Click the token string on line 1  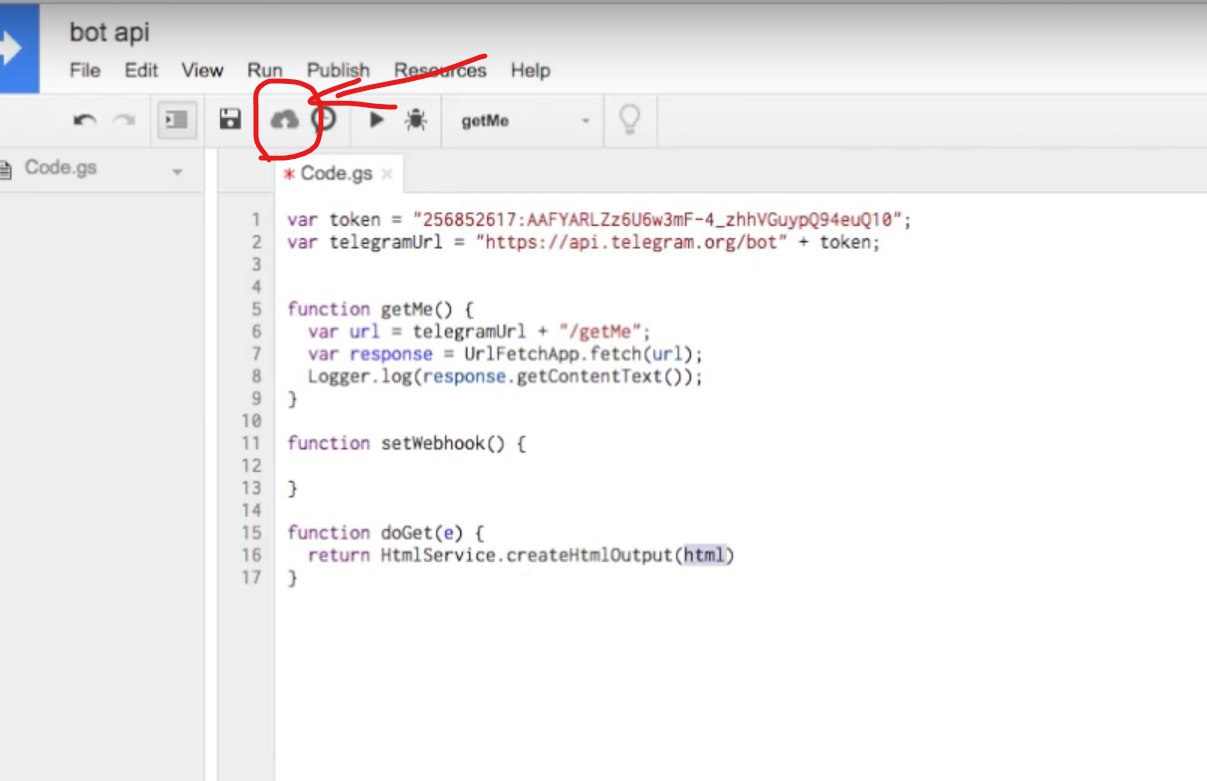tap(657, 220)
